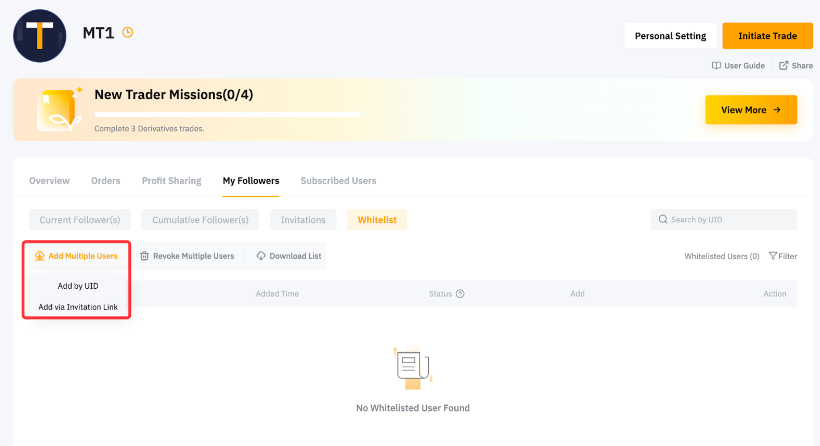Click the empty whitelist document icon
The image size is (820, 446).
tap(412, 367)
